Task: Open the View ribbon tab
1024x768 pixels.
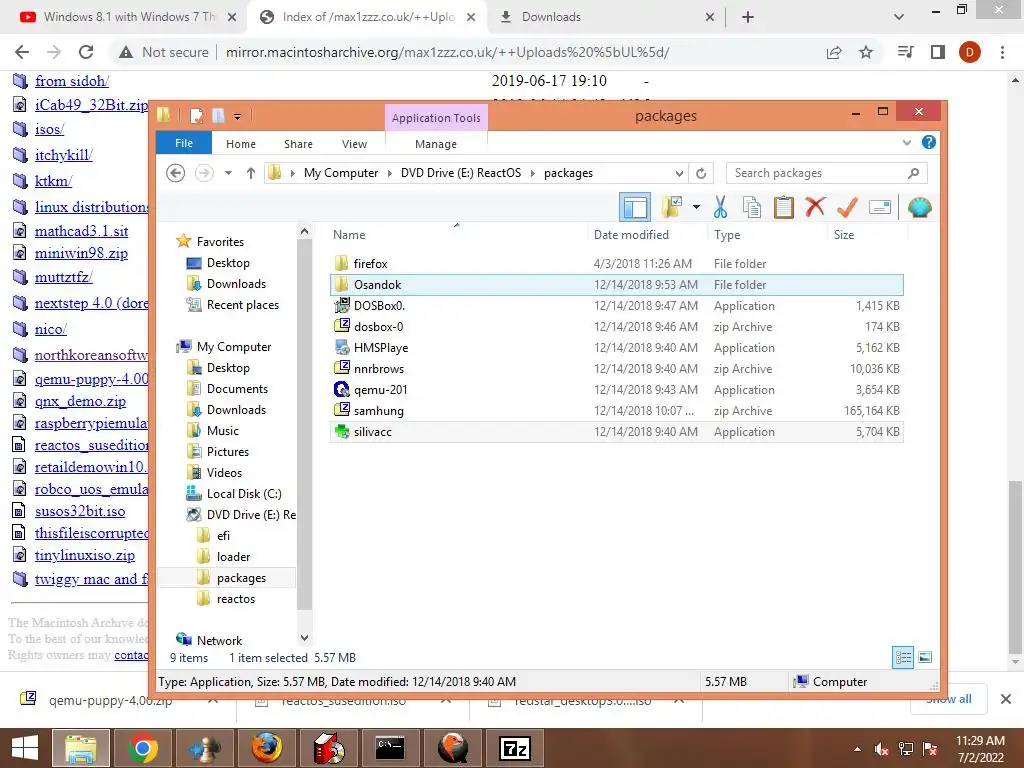Action: point(354,144)
